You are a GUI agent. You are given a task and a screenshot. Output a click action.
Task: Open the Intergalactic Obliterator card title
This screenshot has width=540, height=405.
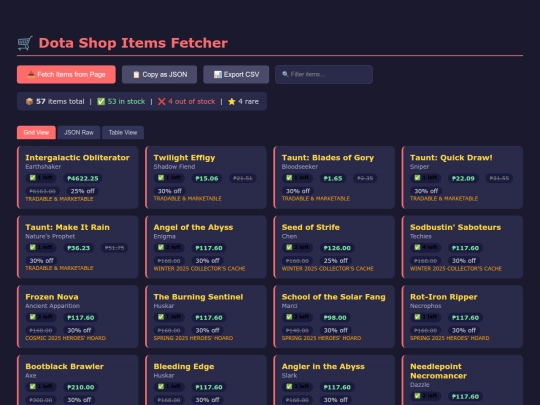click(x=77, y=158)
